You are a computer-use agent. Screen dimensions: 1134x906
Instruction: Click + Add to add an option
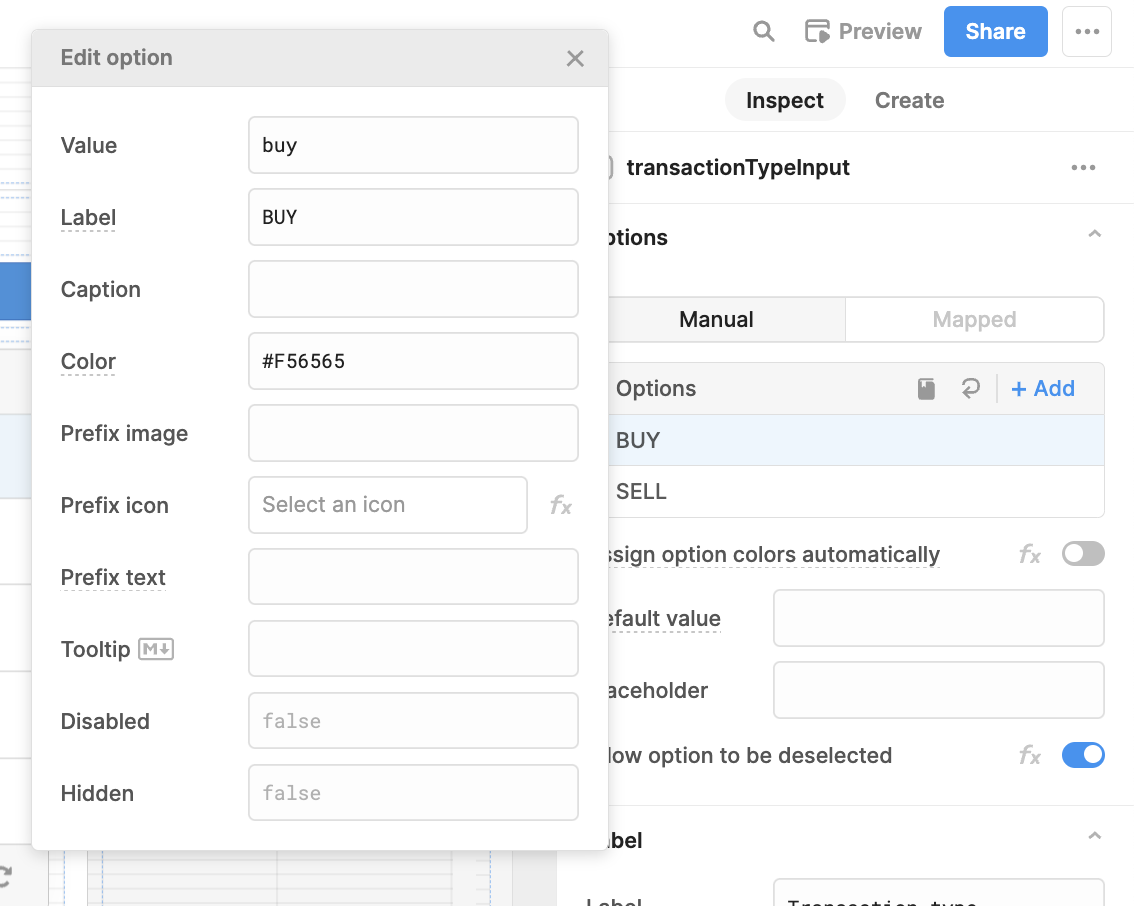tap(1043, 389)
